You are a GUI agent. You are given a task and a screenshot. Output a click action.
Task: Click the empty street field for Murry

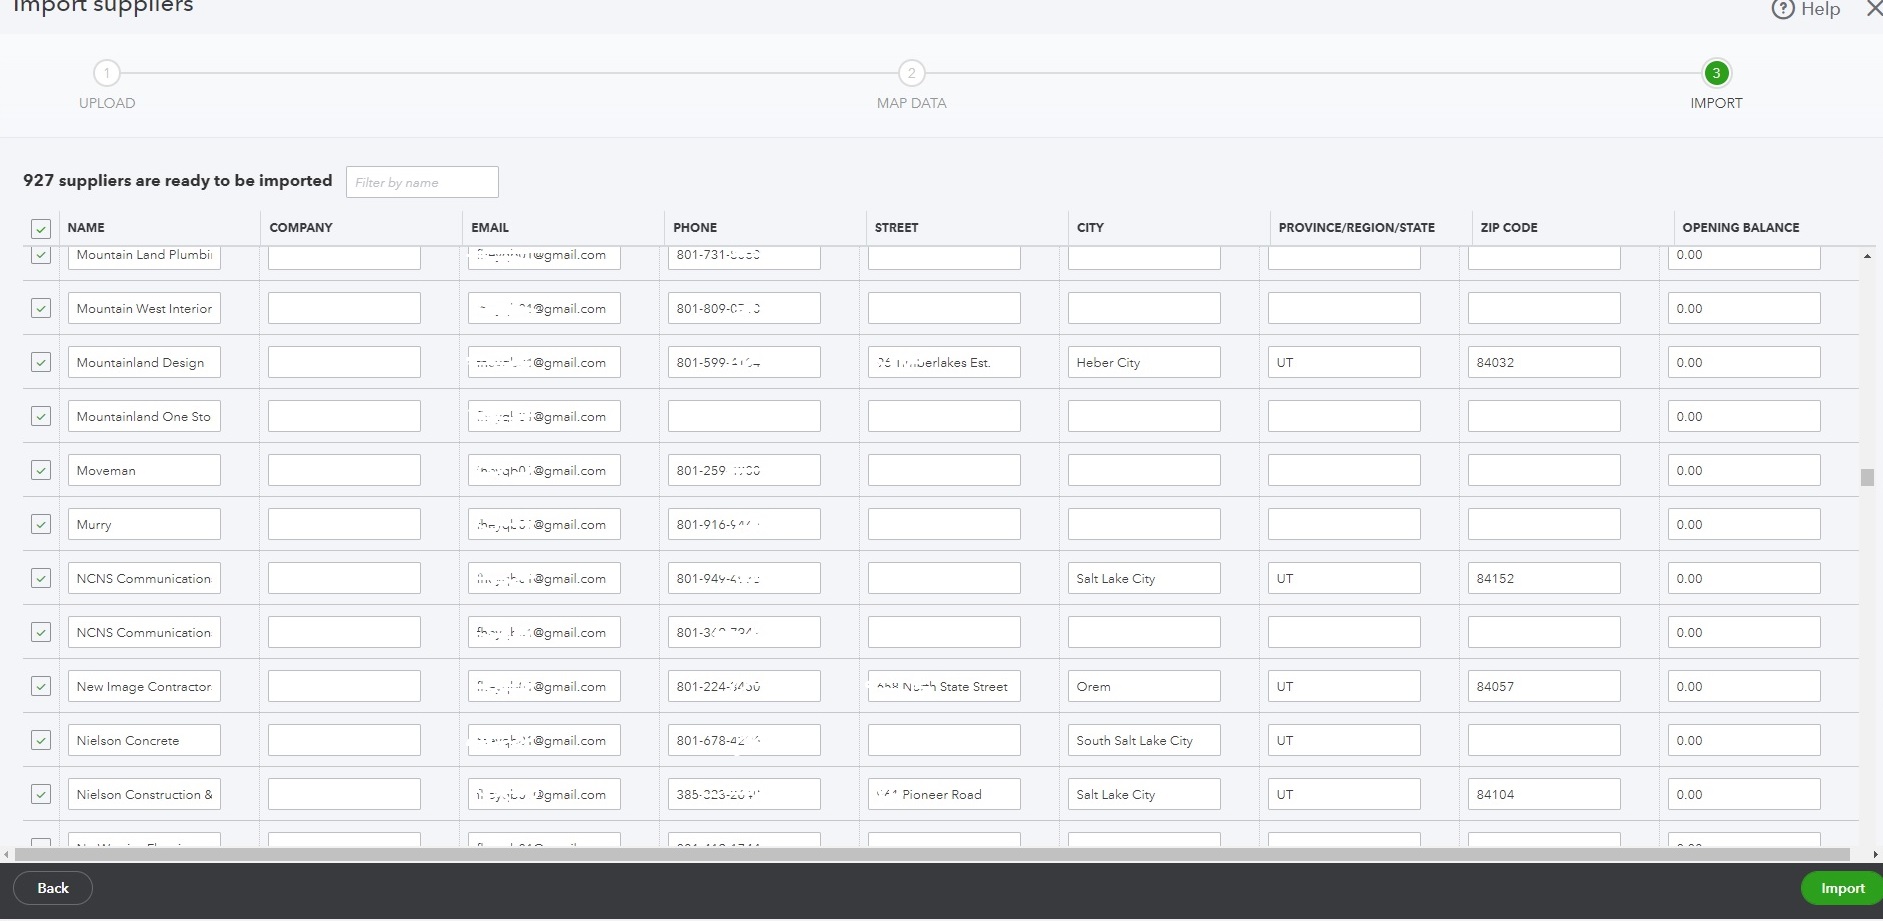944,524
